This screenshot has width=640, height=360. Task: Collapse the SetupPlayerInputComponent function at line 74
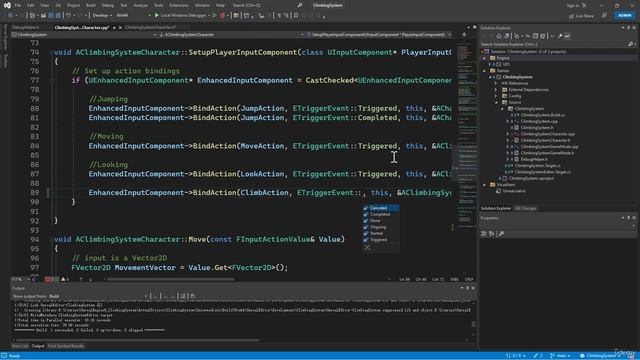[x=51, y=52]
